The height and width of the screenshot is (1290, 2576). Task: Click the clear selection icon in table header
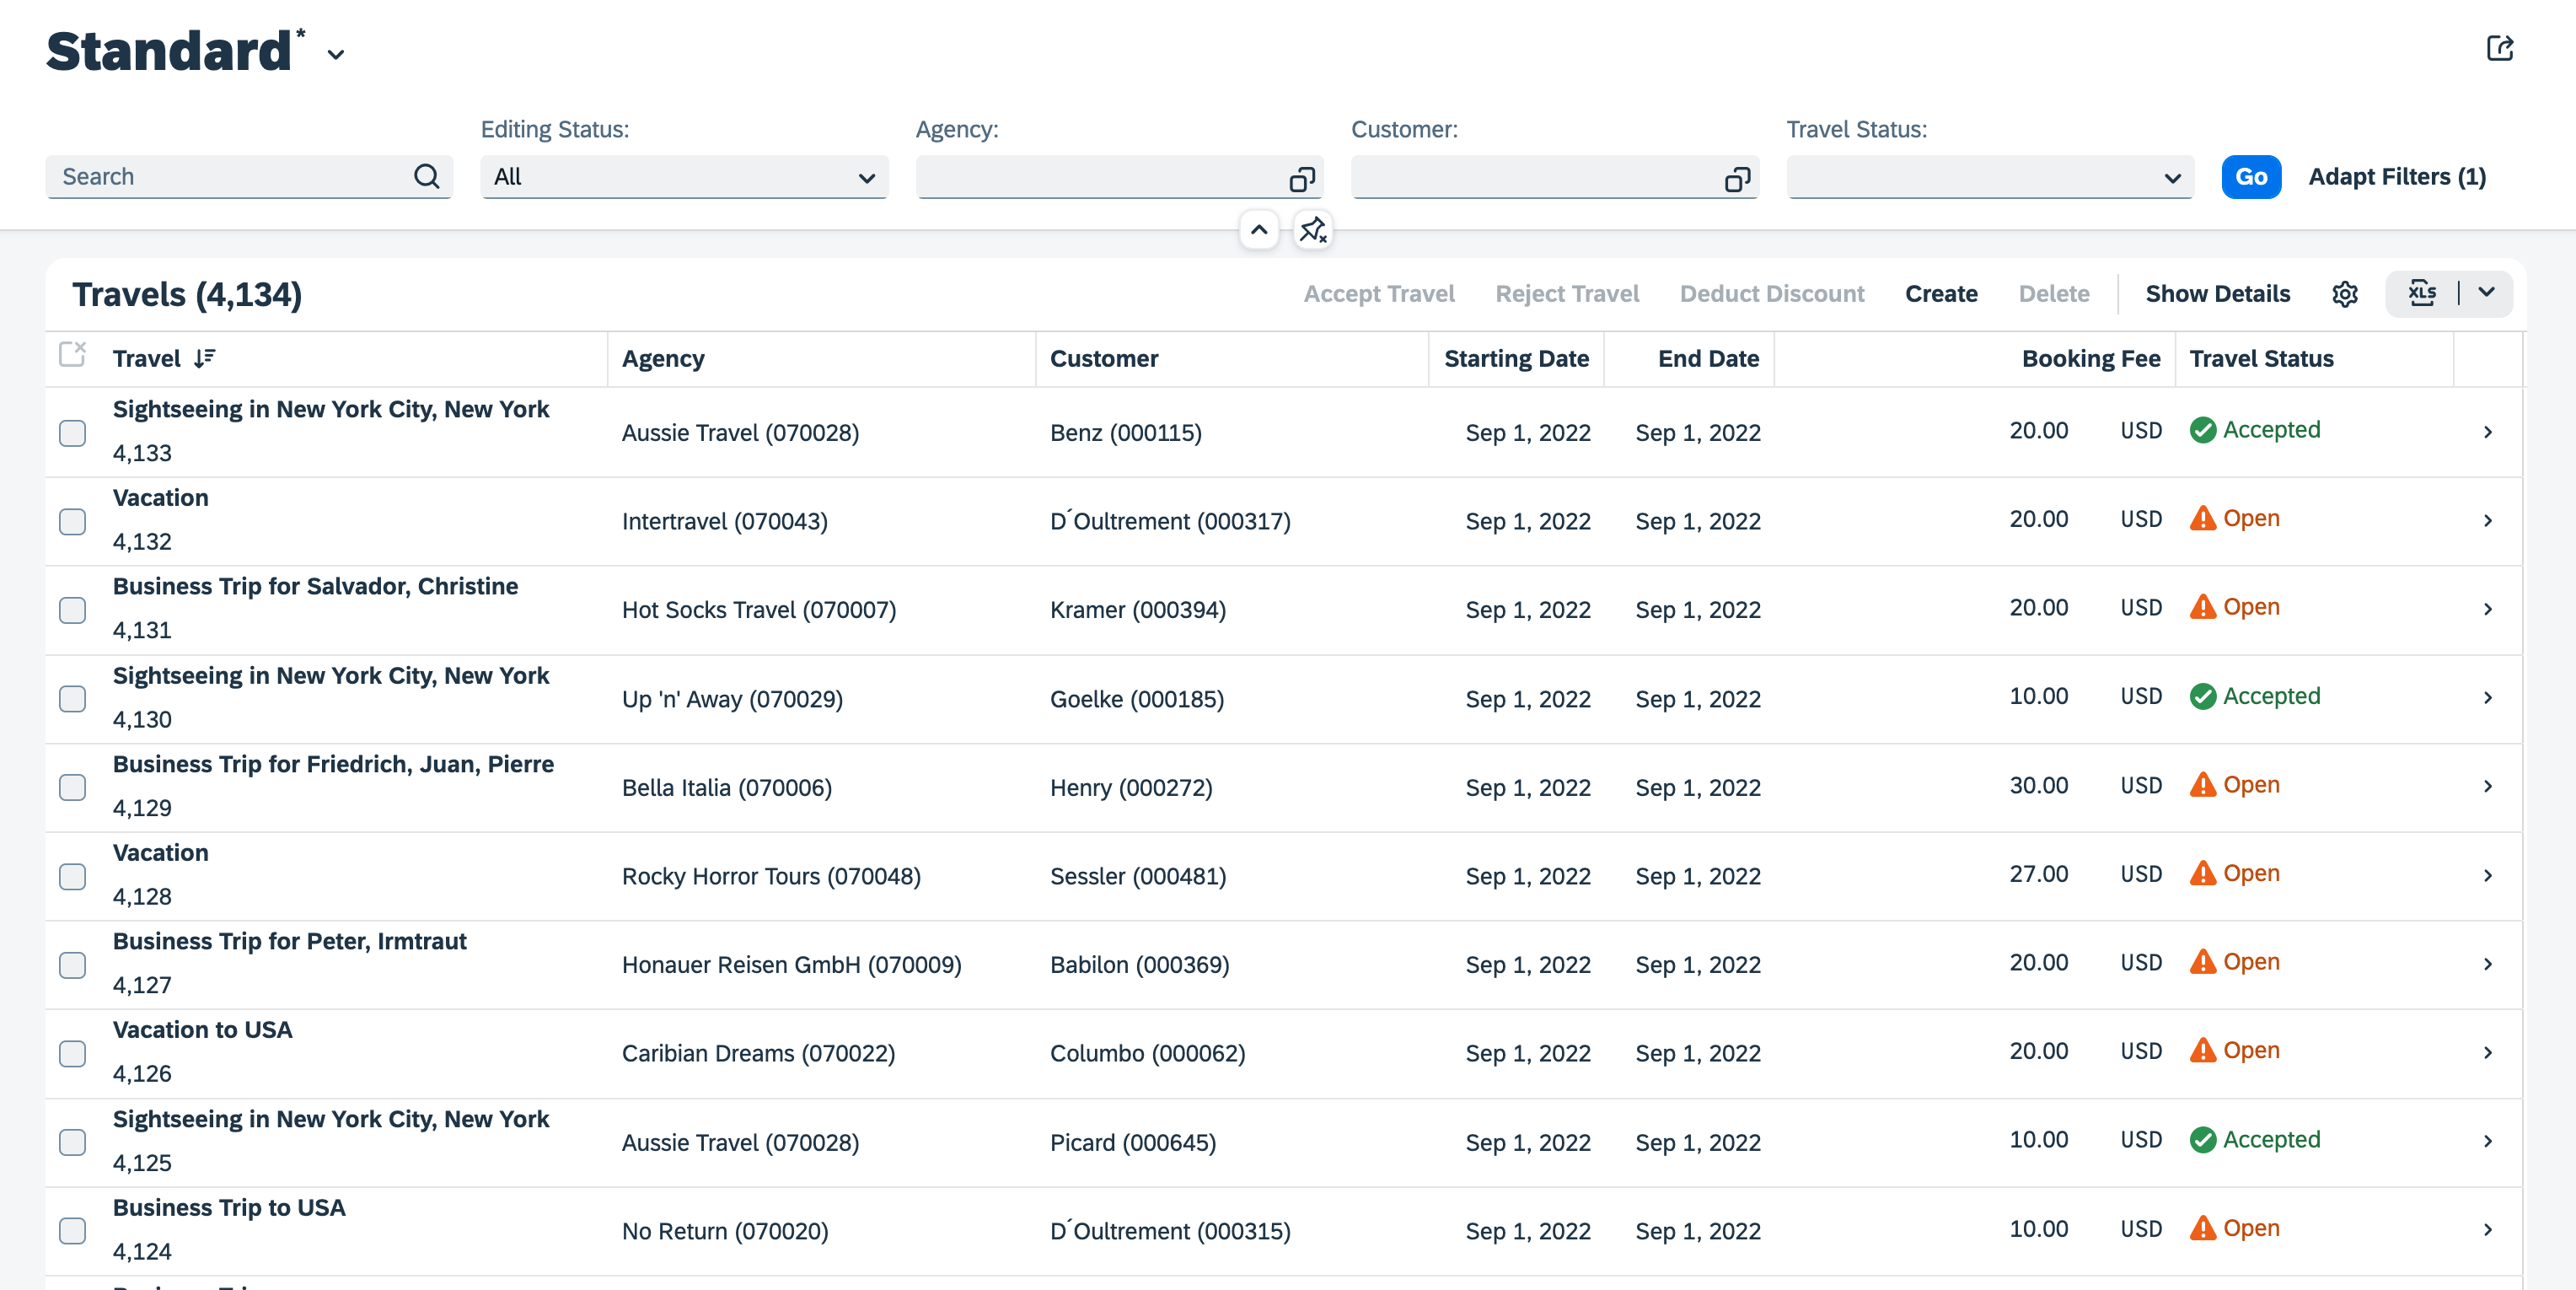pyautogui.click(x=73, y=355)
